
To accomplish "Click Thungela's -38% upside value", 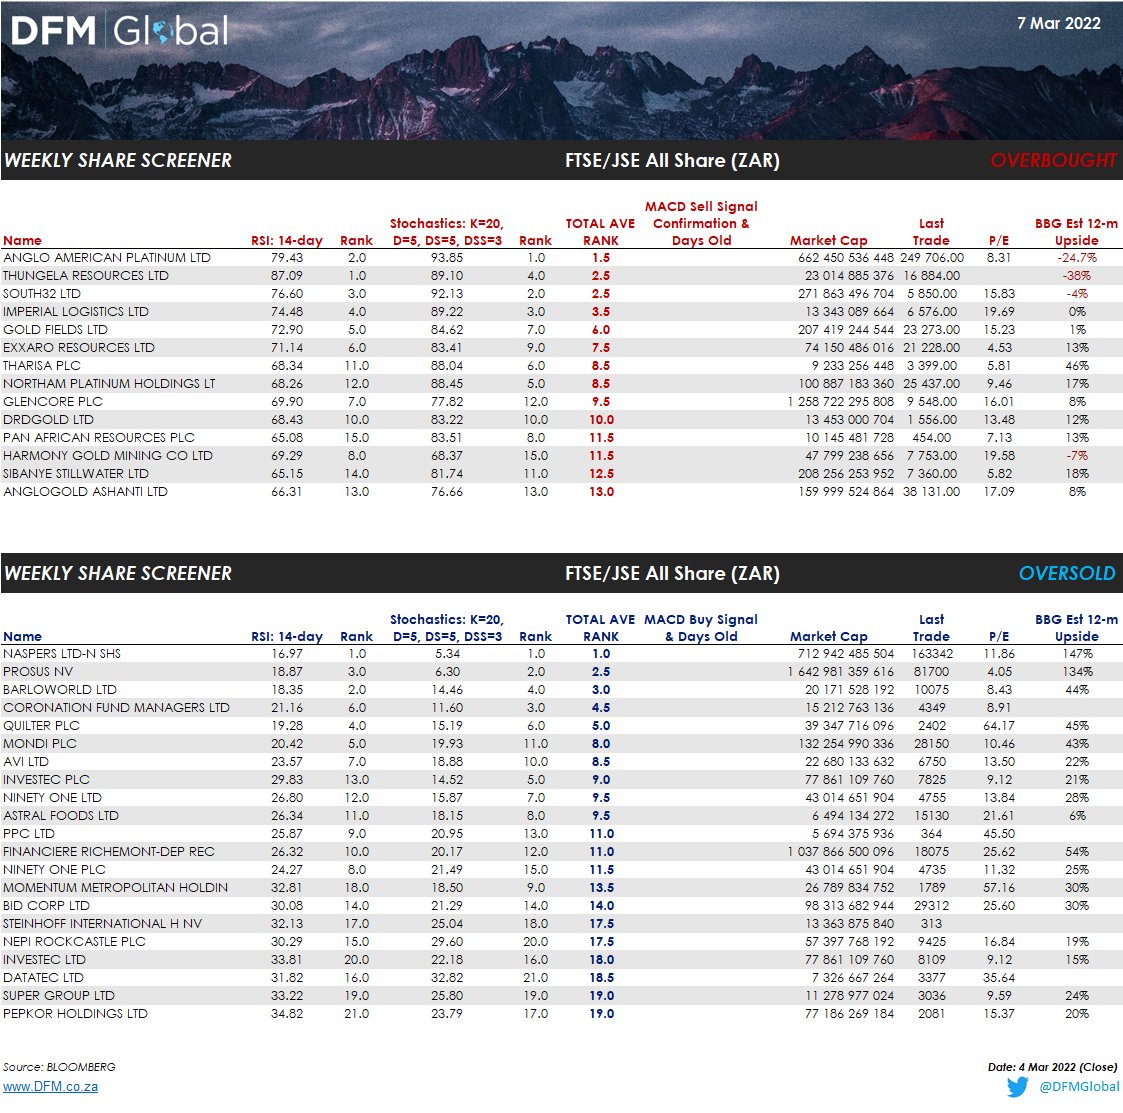I will pos(1076,275).
